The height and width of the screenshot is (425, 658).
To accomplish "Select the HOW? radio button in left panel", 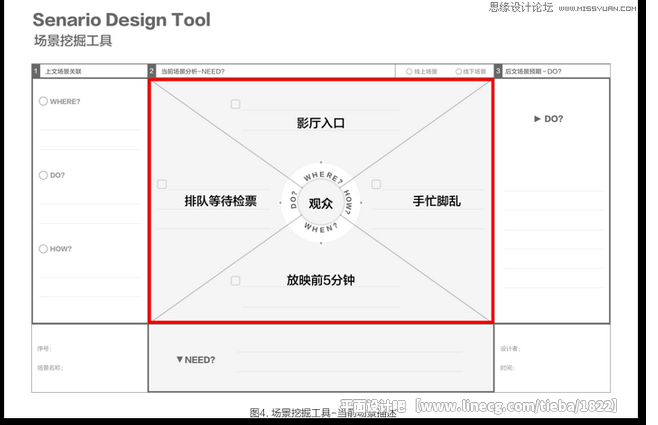I will click(x=43, y=249).
